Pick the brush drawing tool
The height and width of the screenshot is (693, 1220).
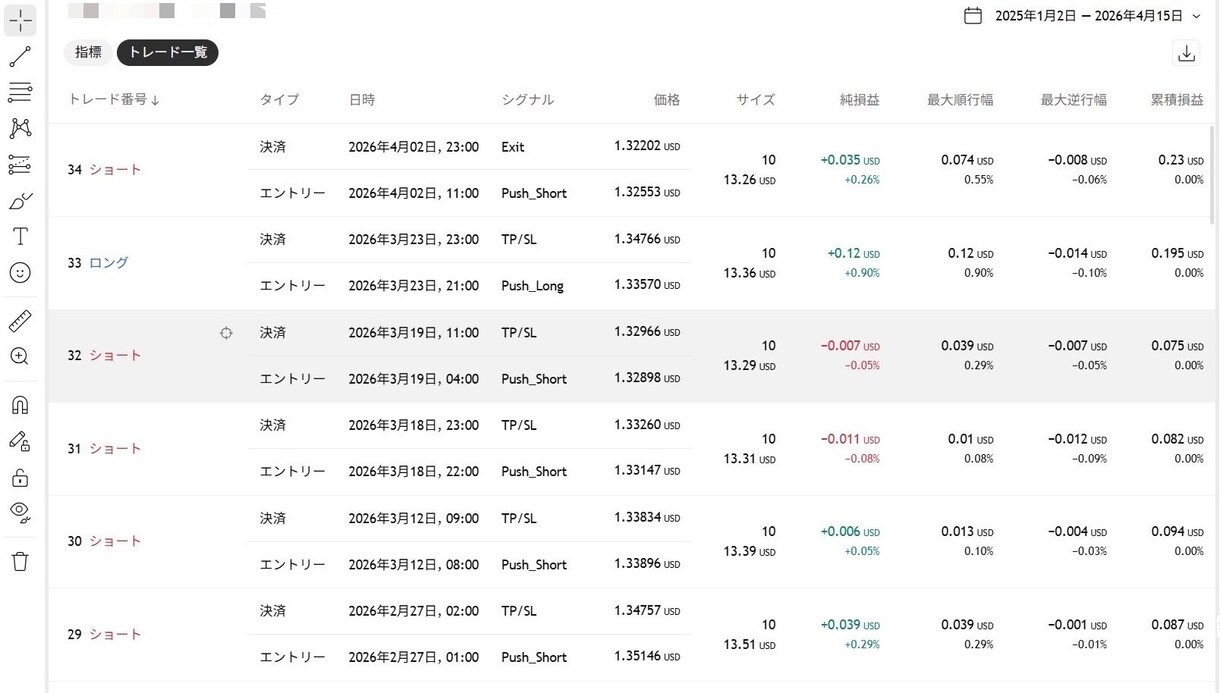pos(20,200)
